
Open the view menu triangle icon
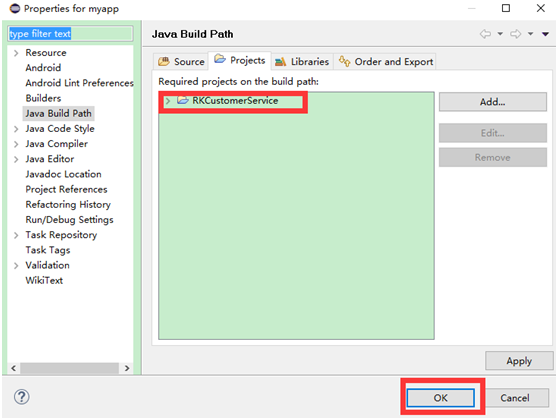point(545,34)
